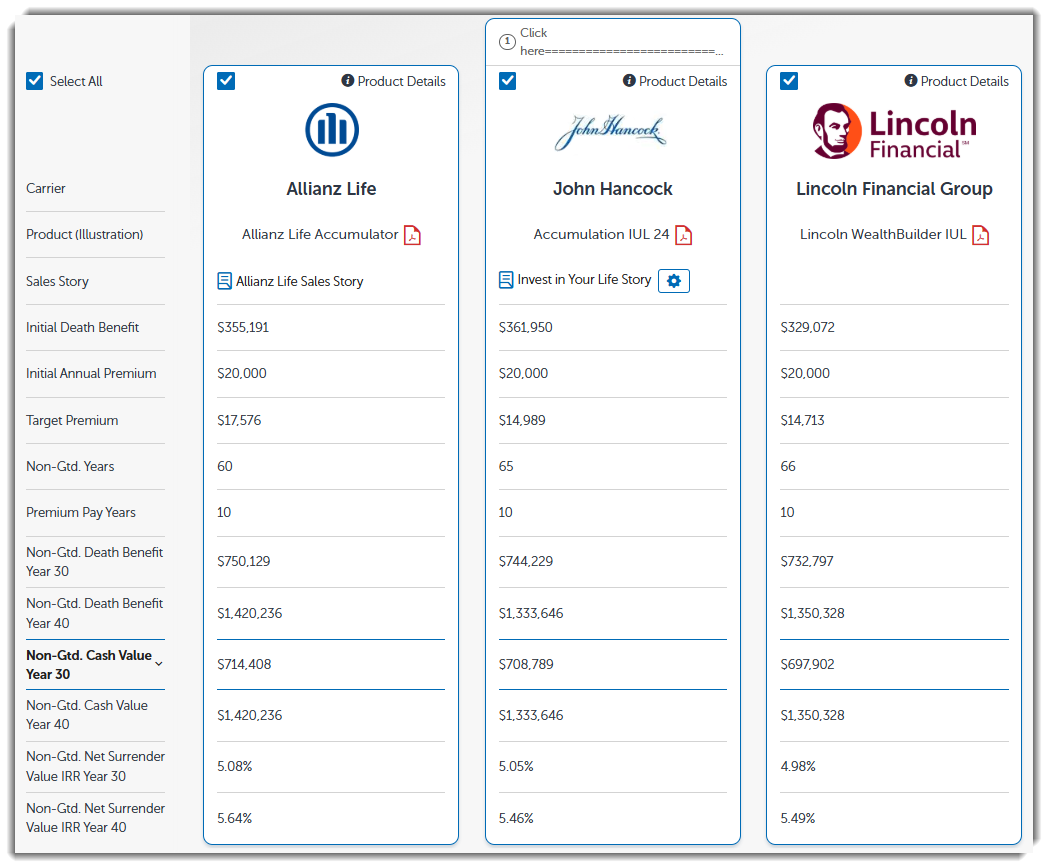Toggle the Select All checkbox

pyautogui.click(x=35, y=81)
